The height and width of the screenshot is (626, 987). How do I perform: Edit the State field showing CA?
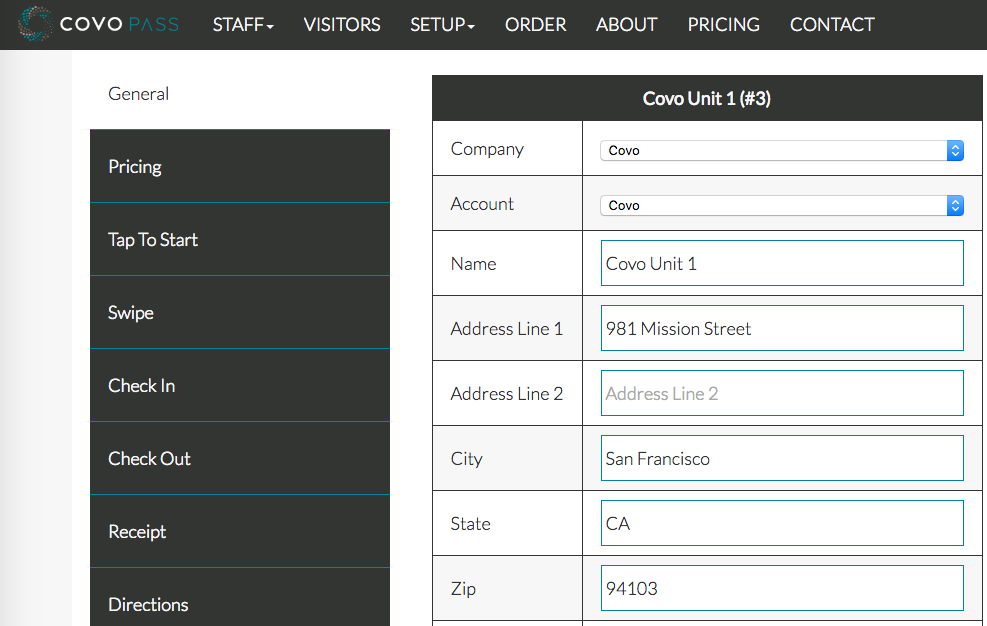[782, 523]
